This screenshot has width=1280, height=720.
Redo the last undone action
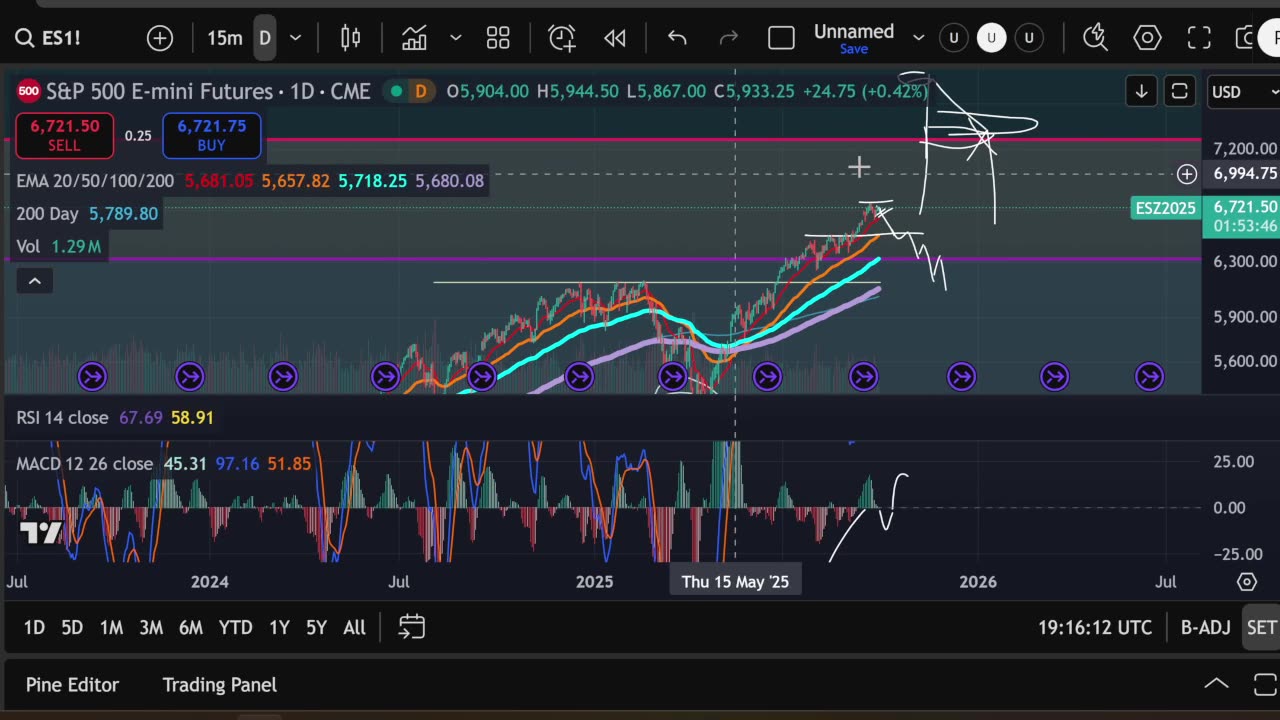click(x=729, y=38)
